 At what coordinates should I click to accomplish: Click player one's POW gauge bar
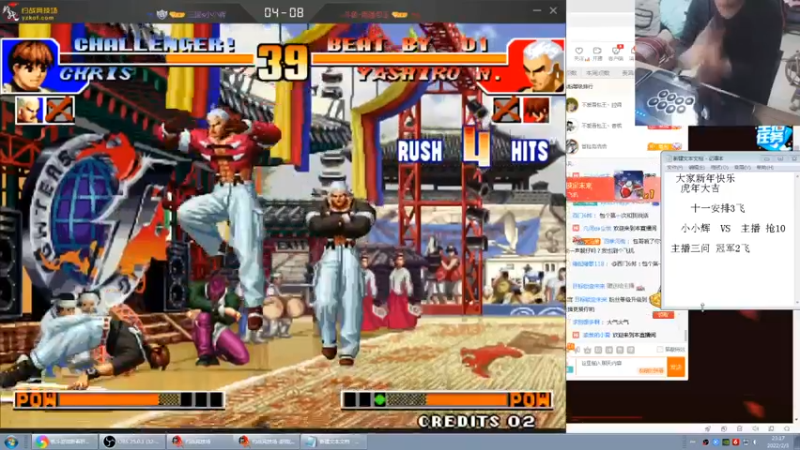pyautogui.click(x=120, y=399)
